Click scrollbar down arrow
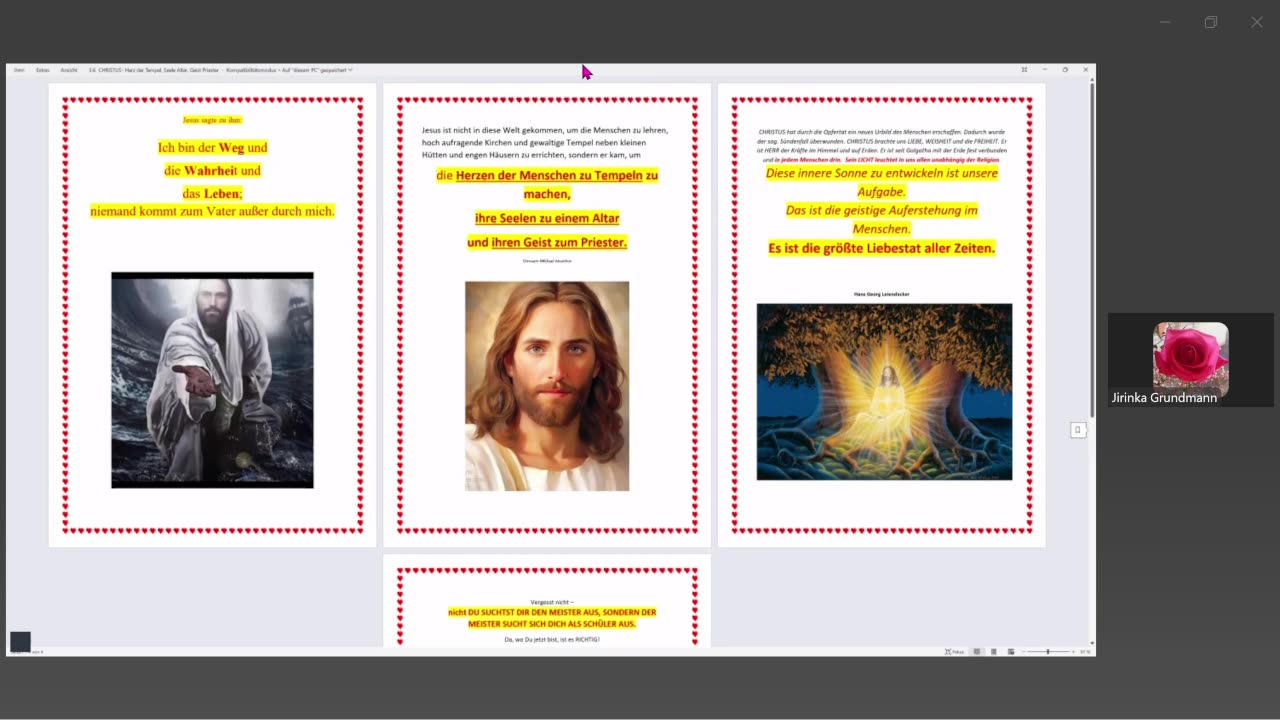This screenshot has width=1280, height=720. (1092, 643)
